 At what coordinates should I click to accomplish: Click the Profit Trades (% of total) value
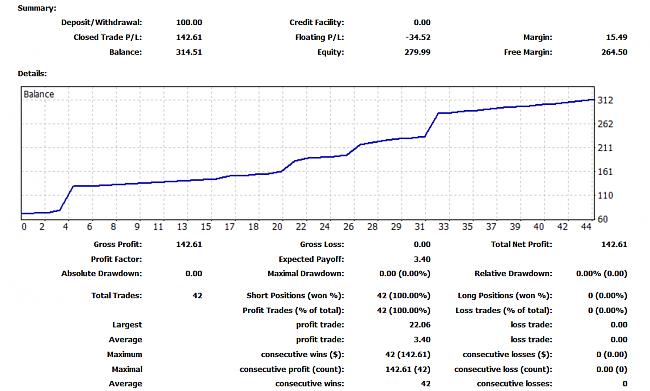[404, 311]
